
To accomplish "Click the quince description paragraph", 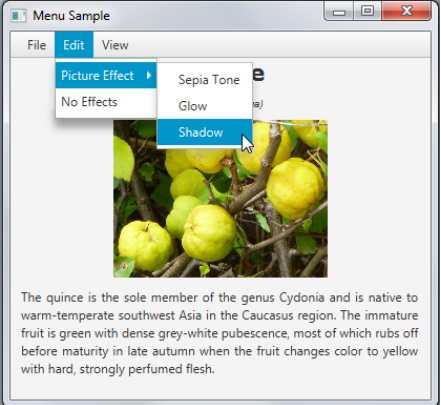I will coord(219,333).
